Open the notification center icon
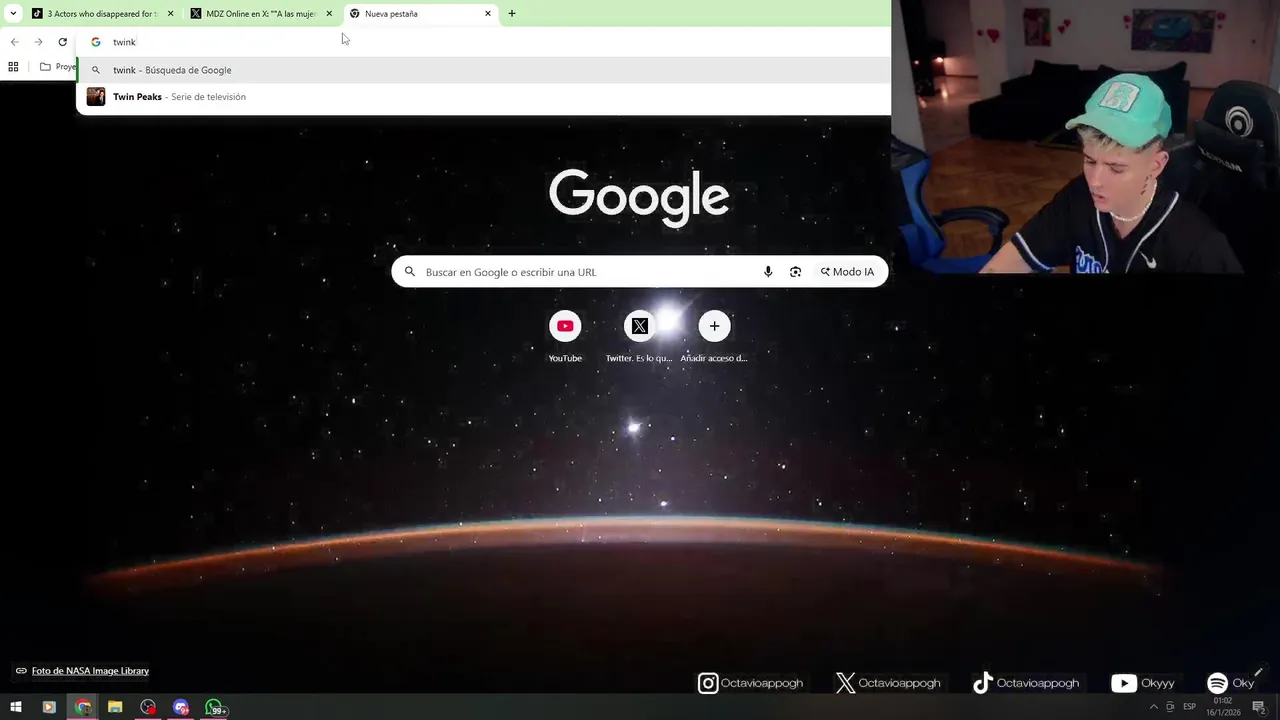This screenshot has width=1280, height=720. point(1259,707)
